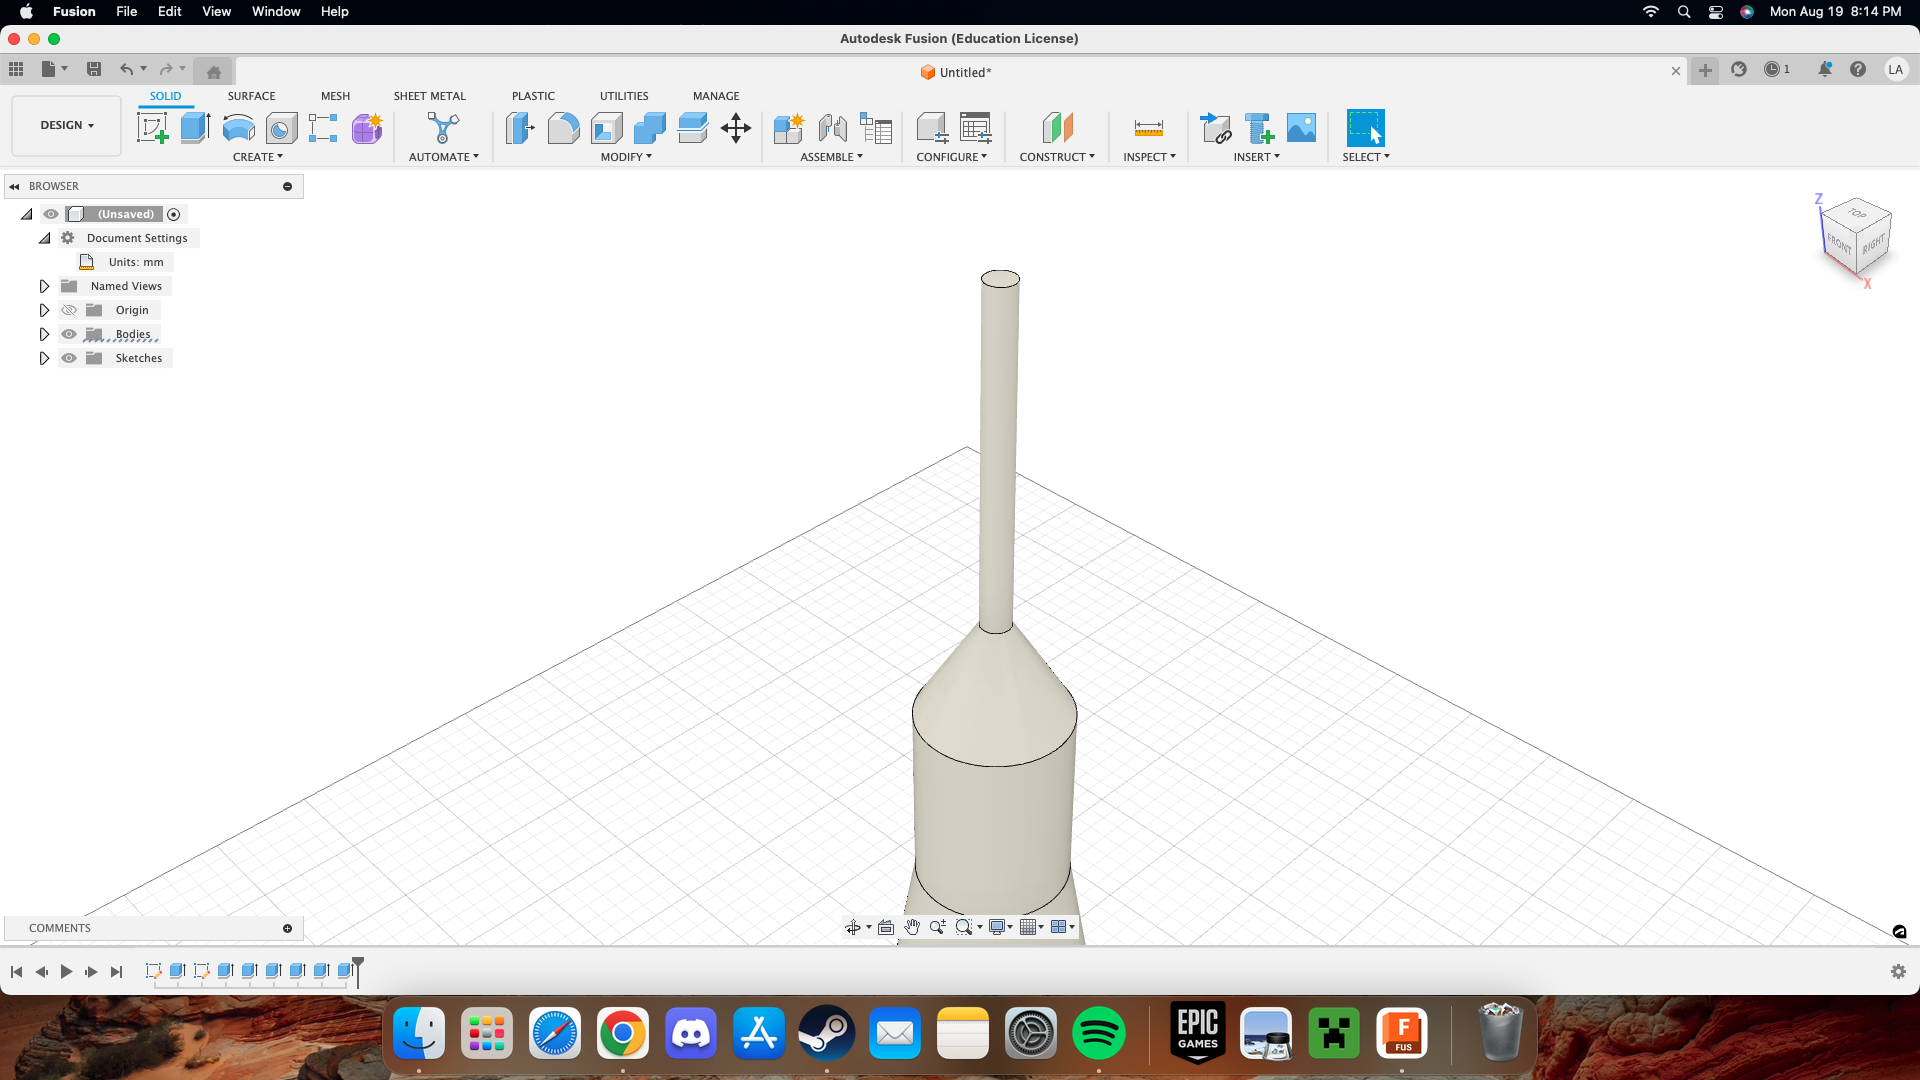Select the Measure tool in INSPECT
The image size is (1920, 1080).
[1145, 128]
